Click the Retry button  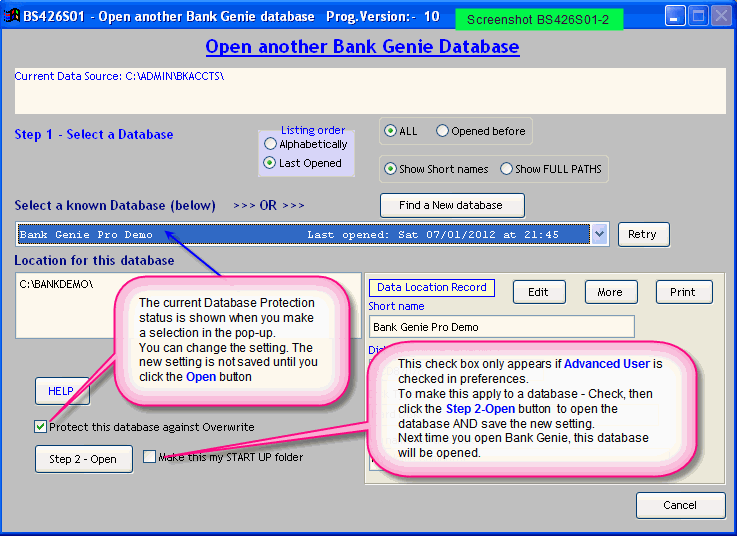pyautogui.click(x=643, y=234)
